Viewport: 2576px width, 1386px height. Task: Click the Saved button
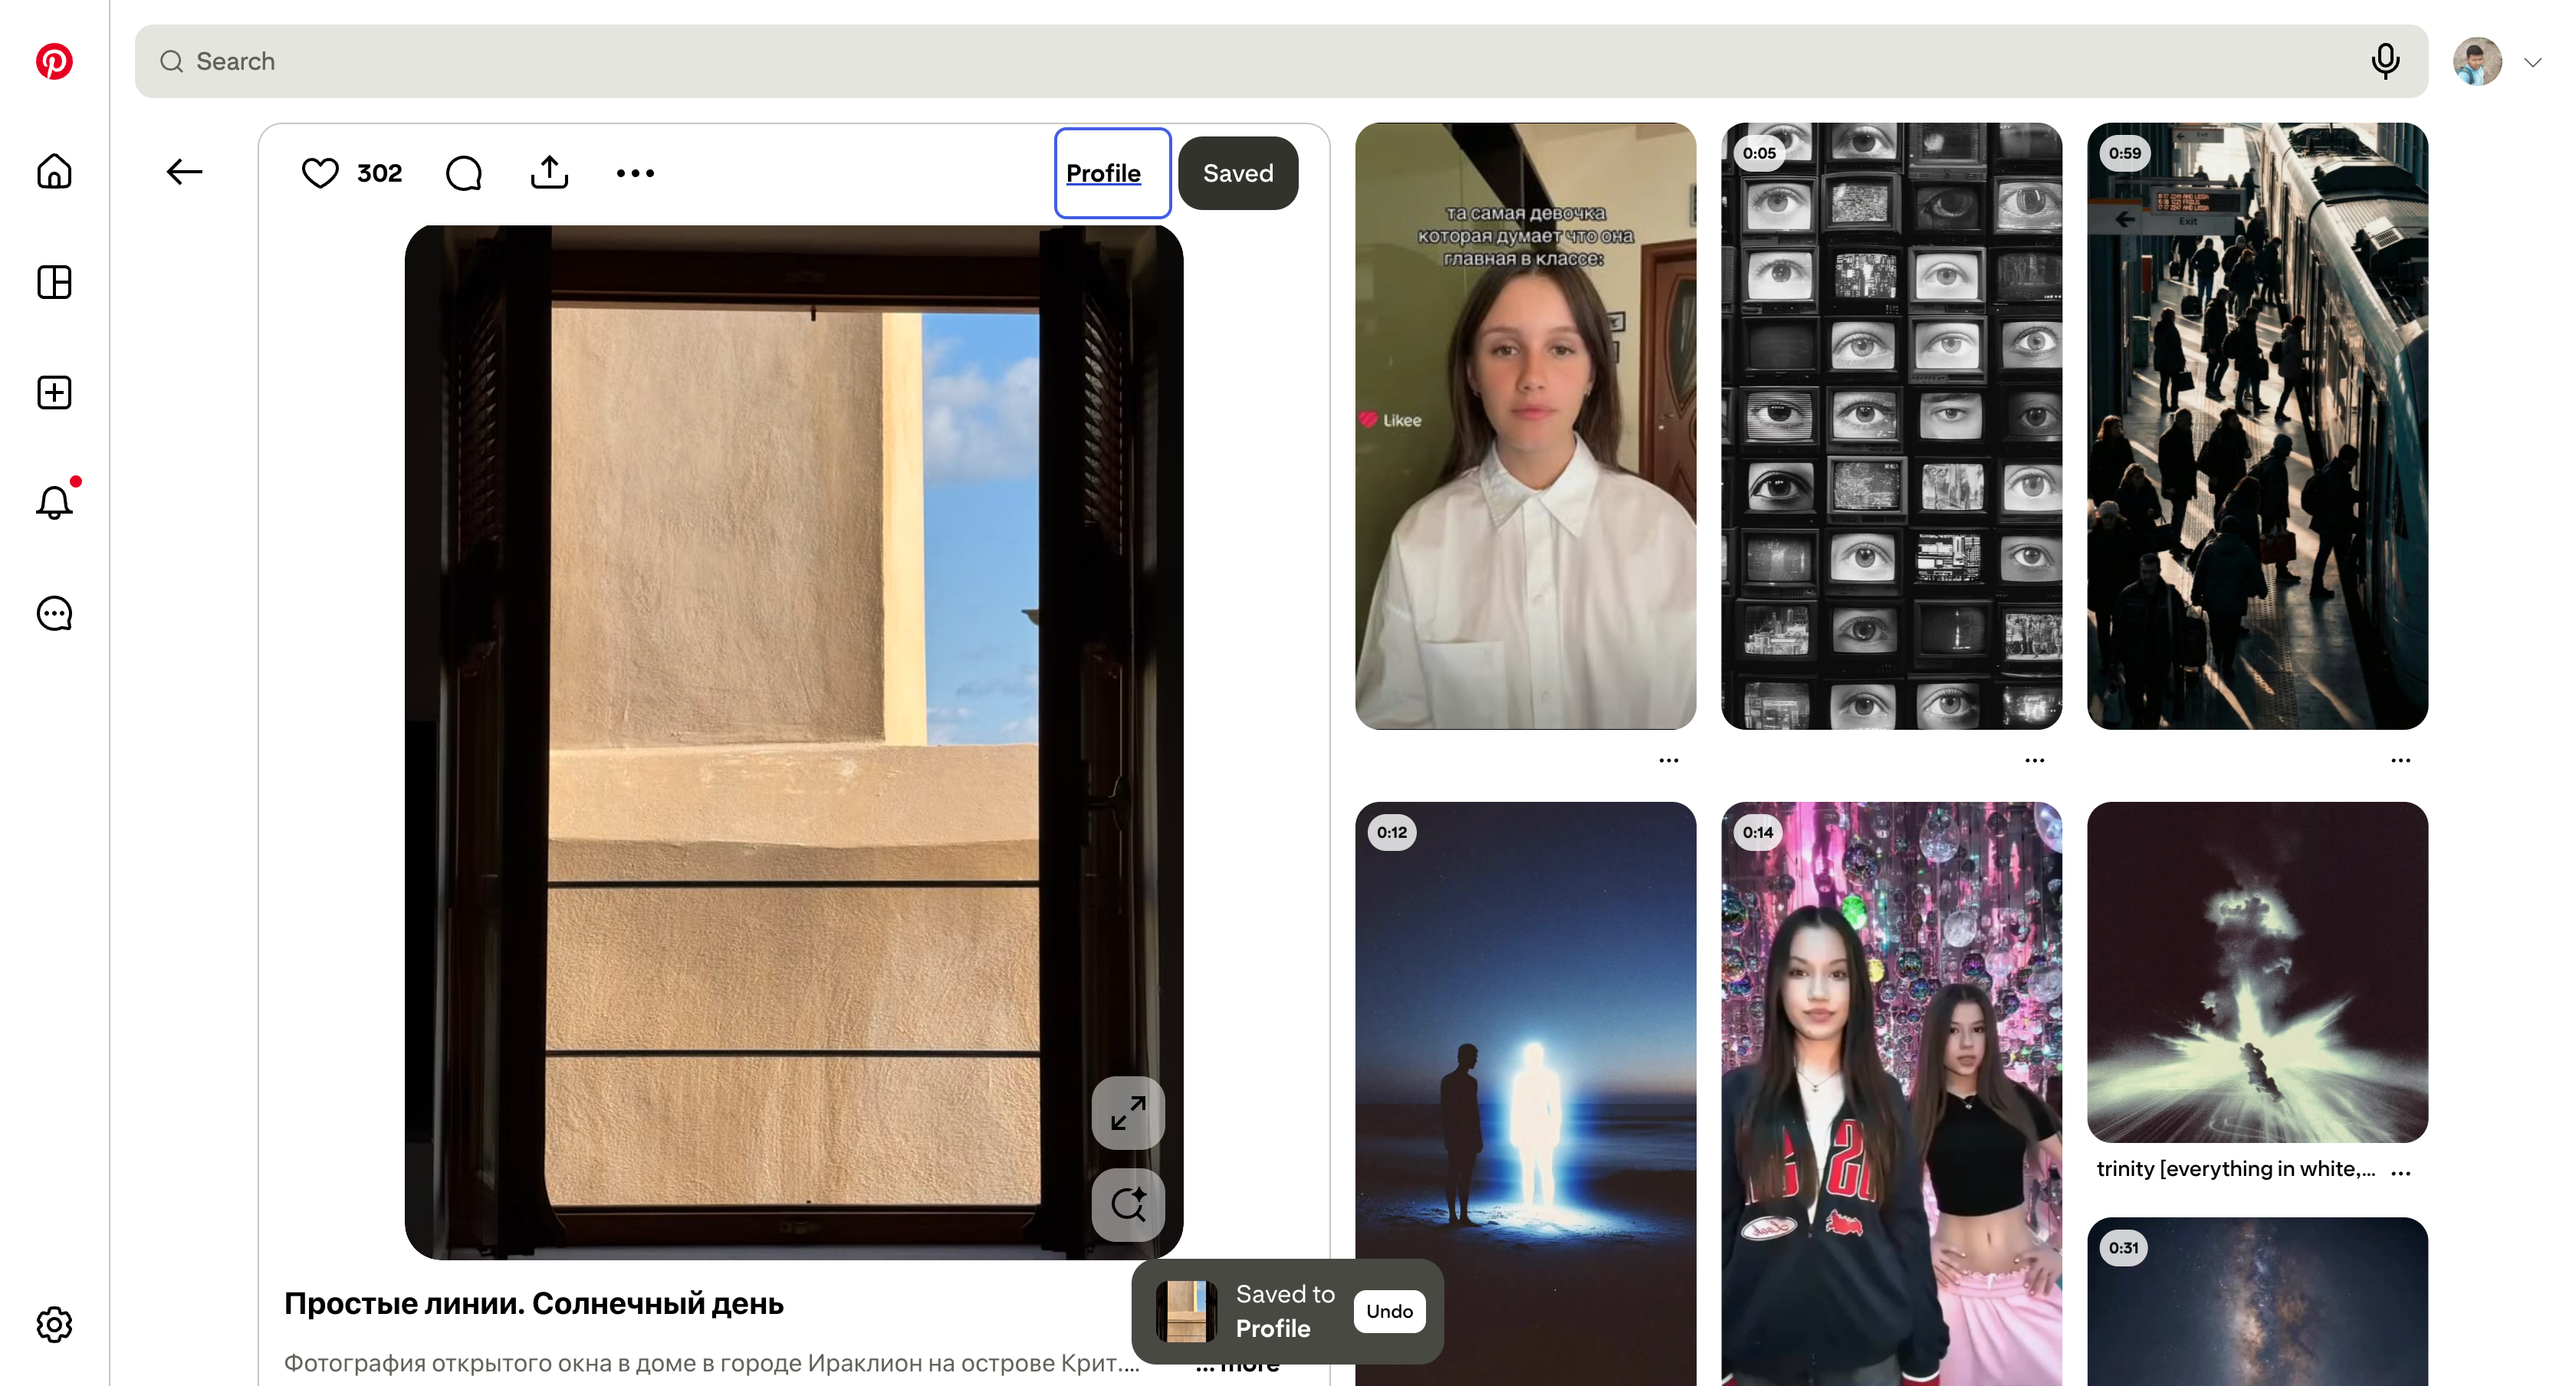[x=1238, y=173]
